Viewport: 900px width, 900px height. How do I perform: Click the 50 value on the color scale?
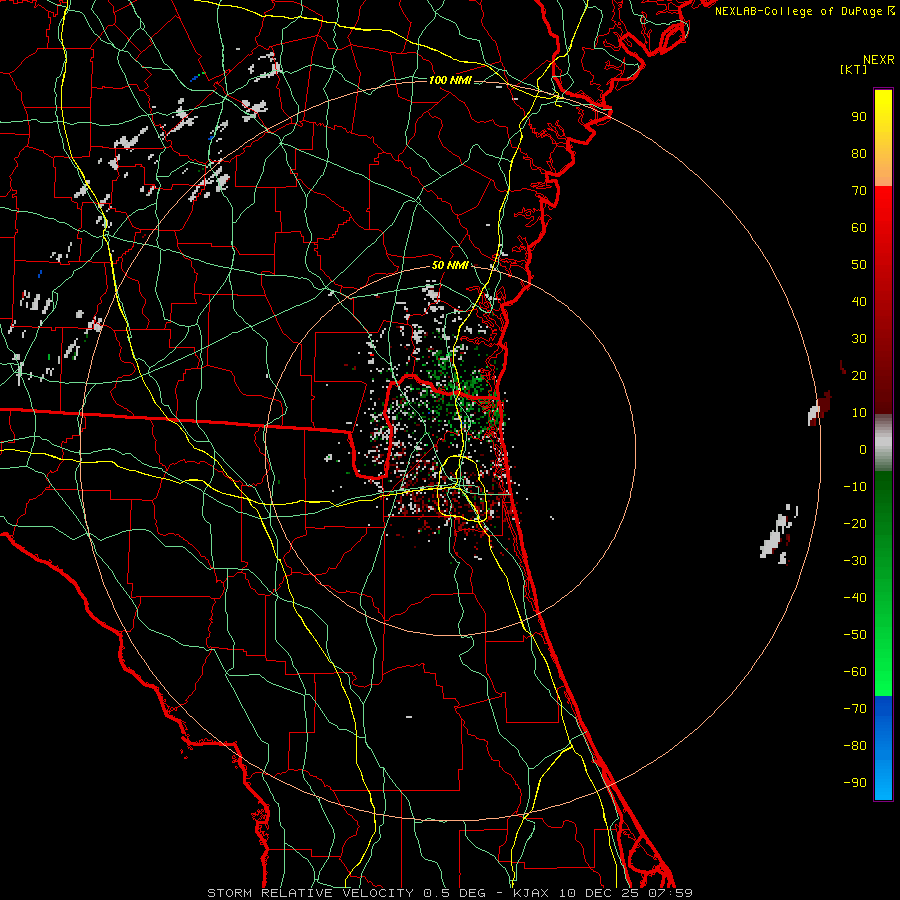[x=859, y=265]
